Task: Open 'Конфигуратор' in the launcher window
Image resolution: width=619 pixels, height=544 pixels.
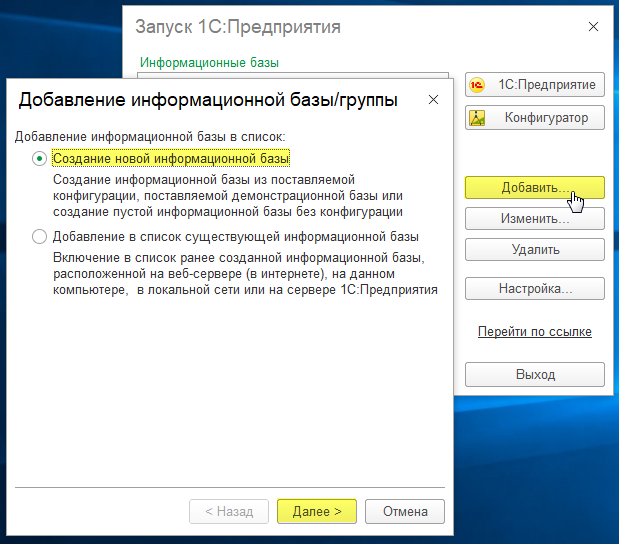Action: (x=535, y=118)
